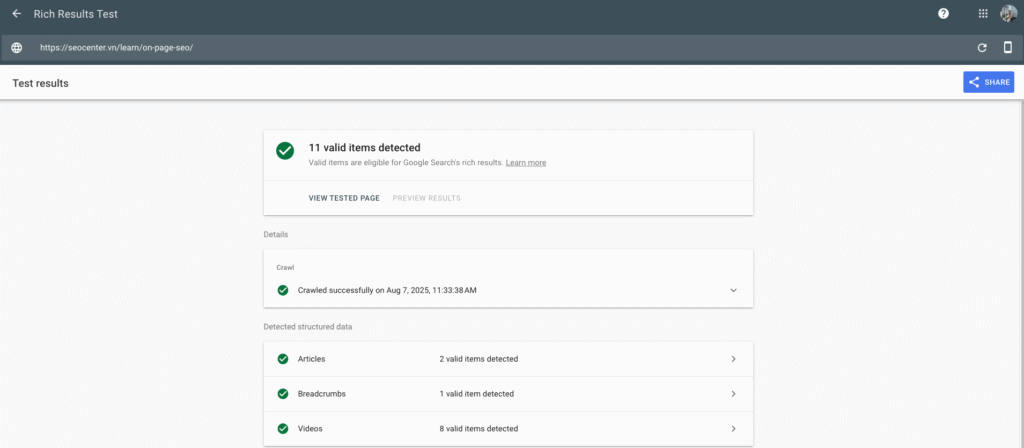Expand the Breadcrumbs row chevron
1024x448 pixels.
[733, 394]
